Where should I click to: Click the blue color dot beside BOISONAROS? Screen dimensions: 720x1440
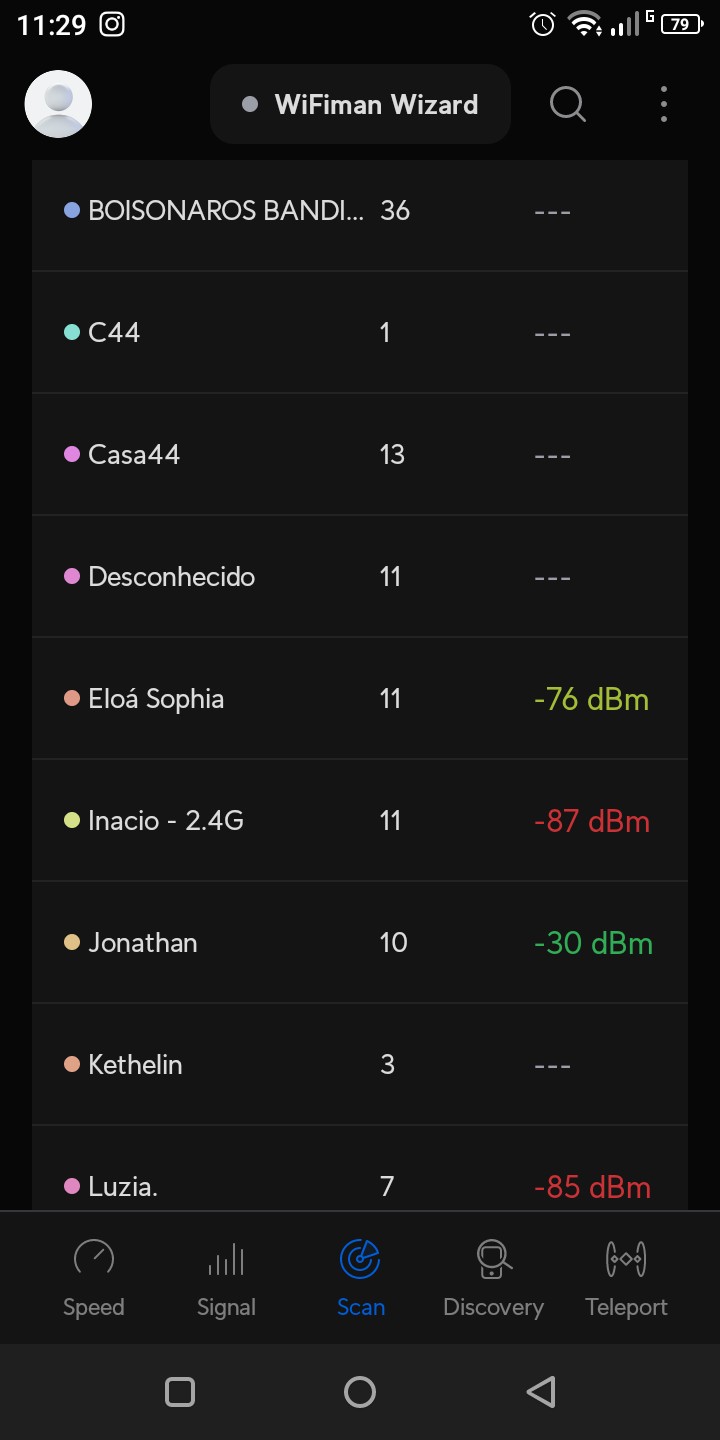click(x=72, y=210)
